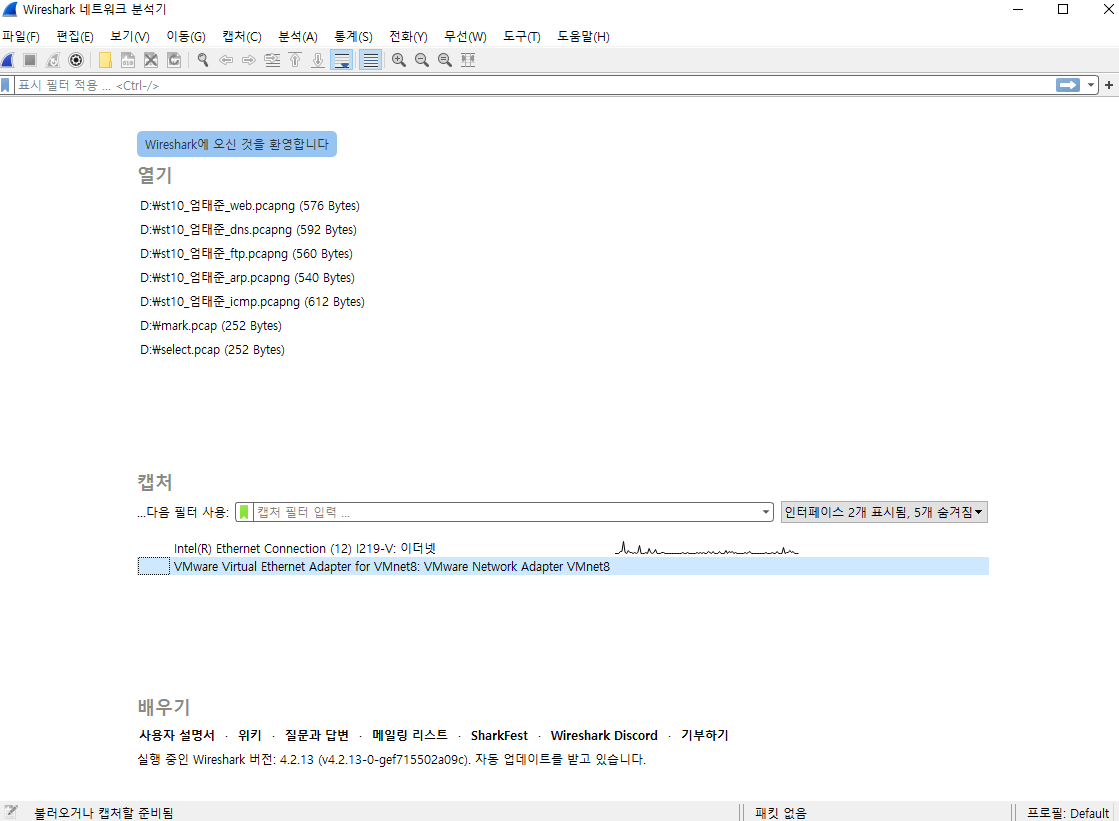The image size is (1119, 821).
Task: Open recent file st10_엄태준_arp.pcapng
Action: 247,278
